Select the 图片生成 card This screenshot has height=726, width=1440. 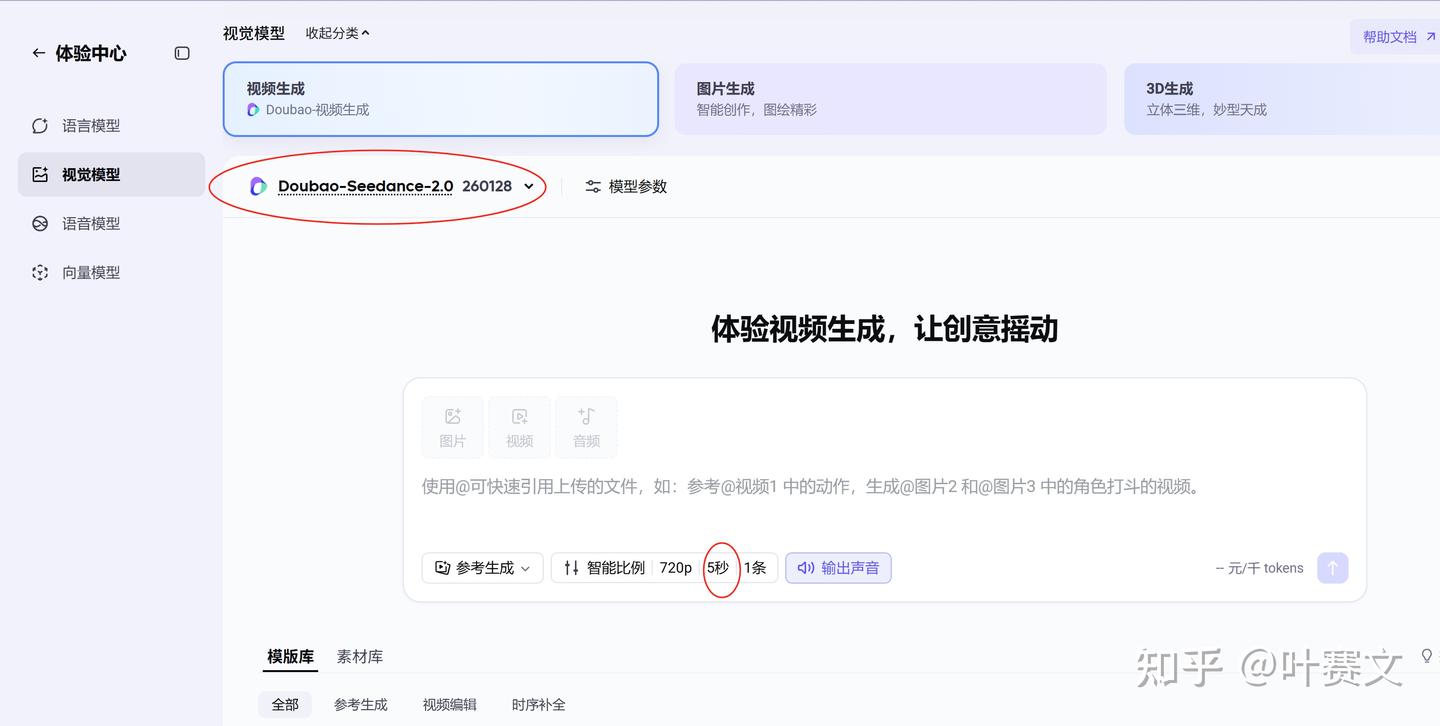[x=890, y=99]
